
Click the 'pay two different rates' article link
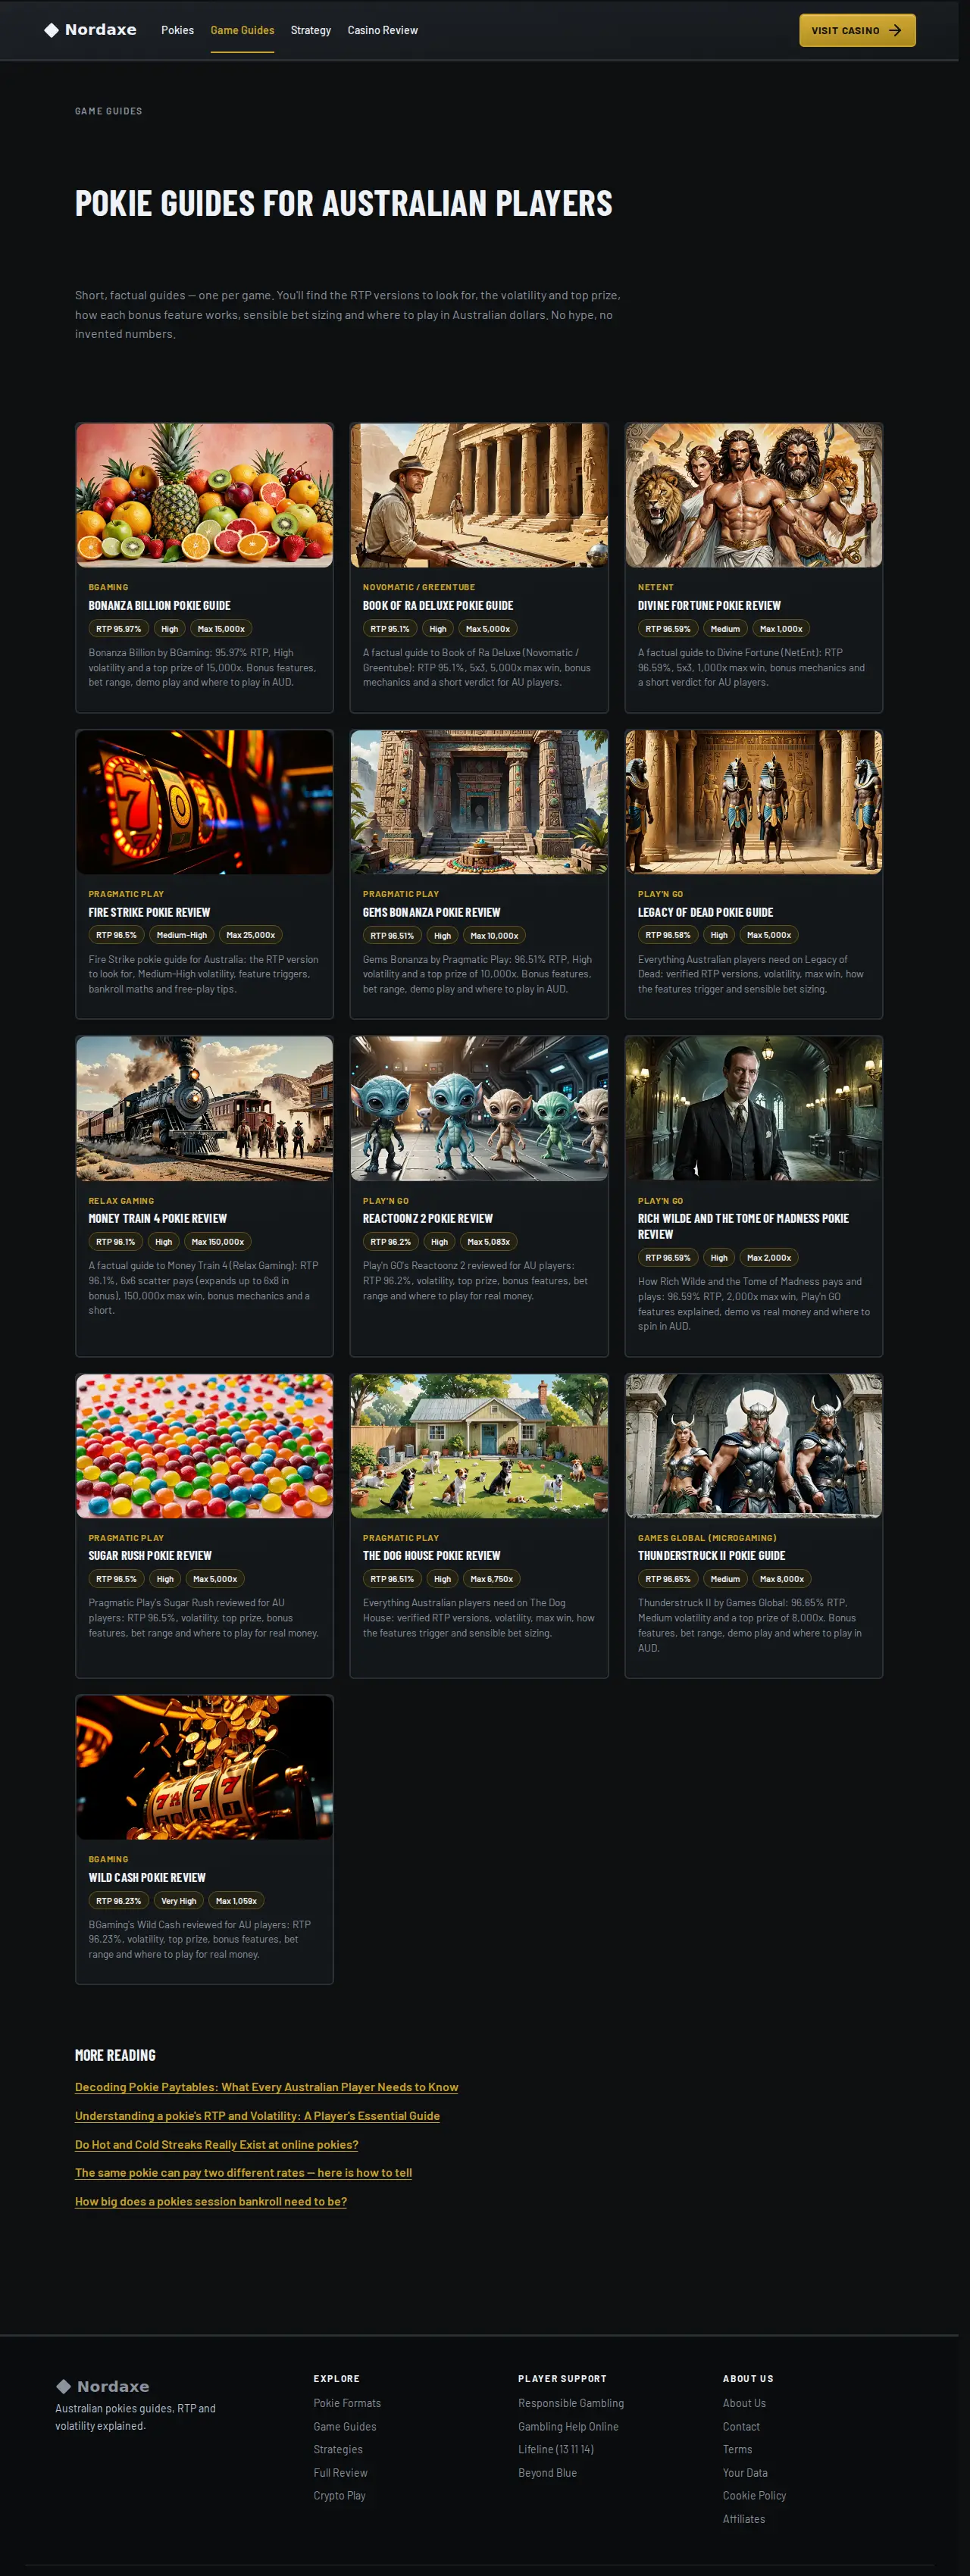[x=243, y=2173]
